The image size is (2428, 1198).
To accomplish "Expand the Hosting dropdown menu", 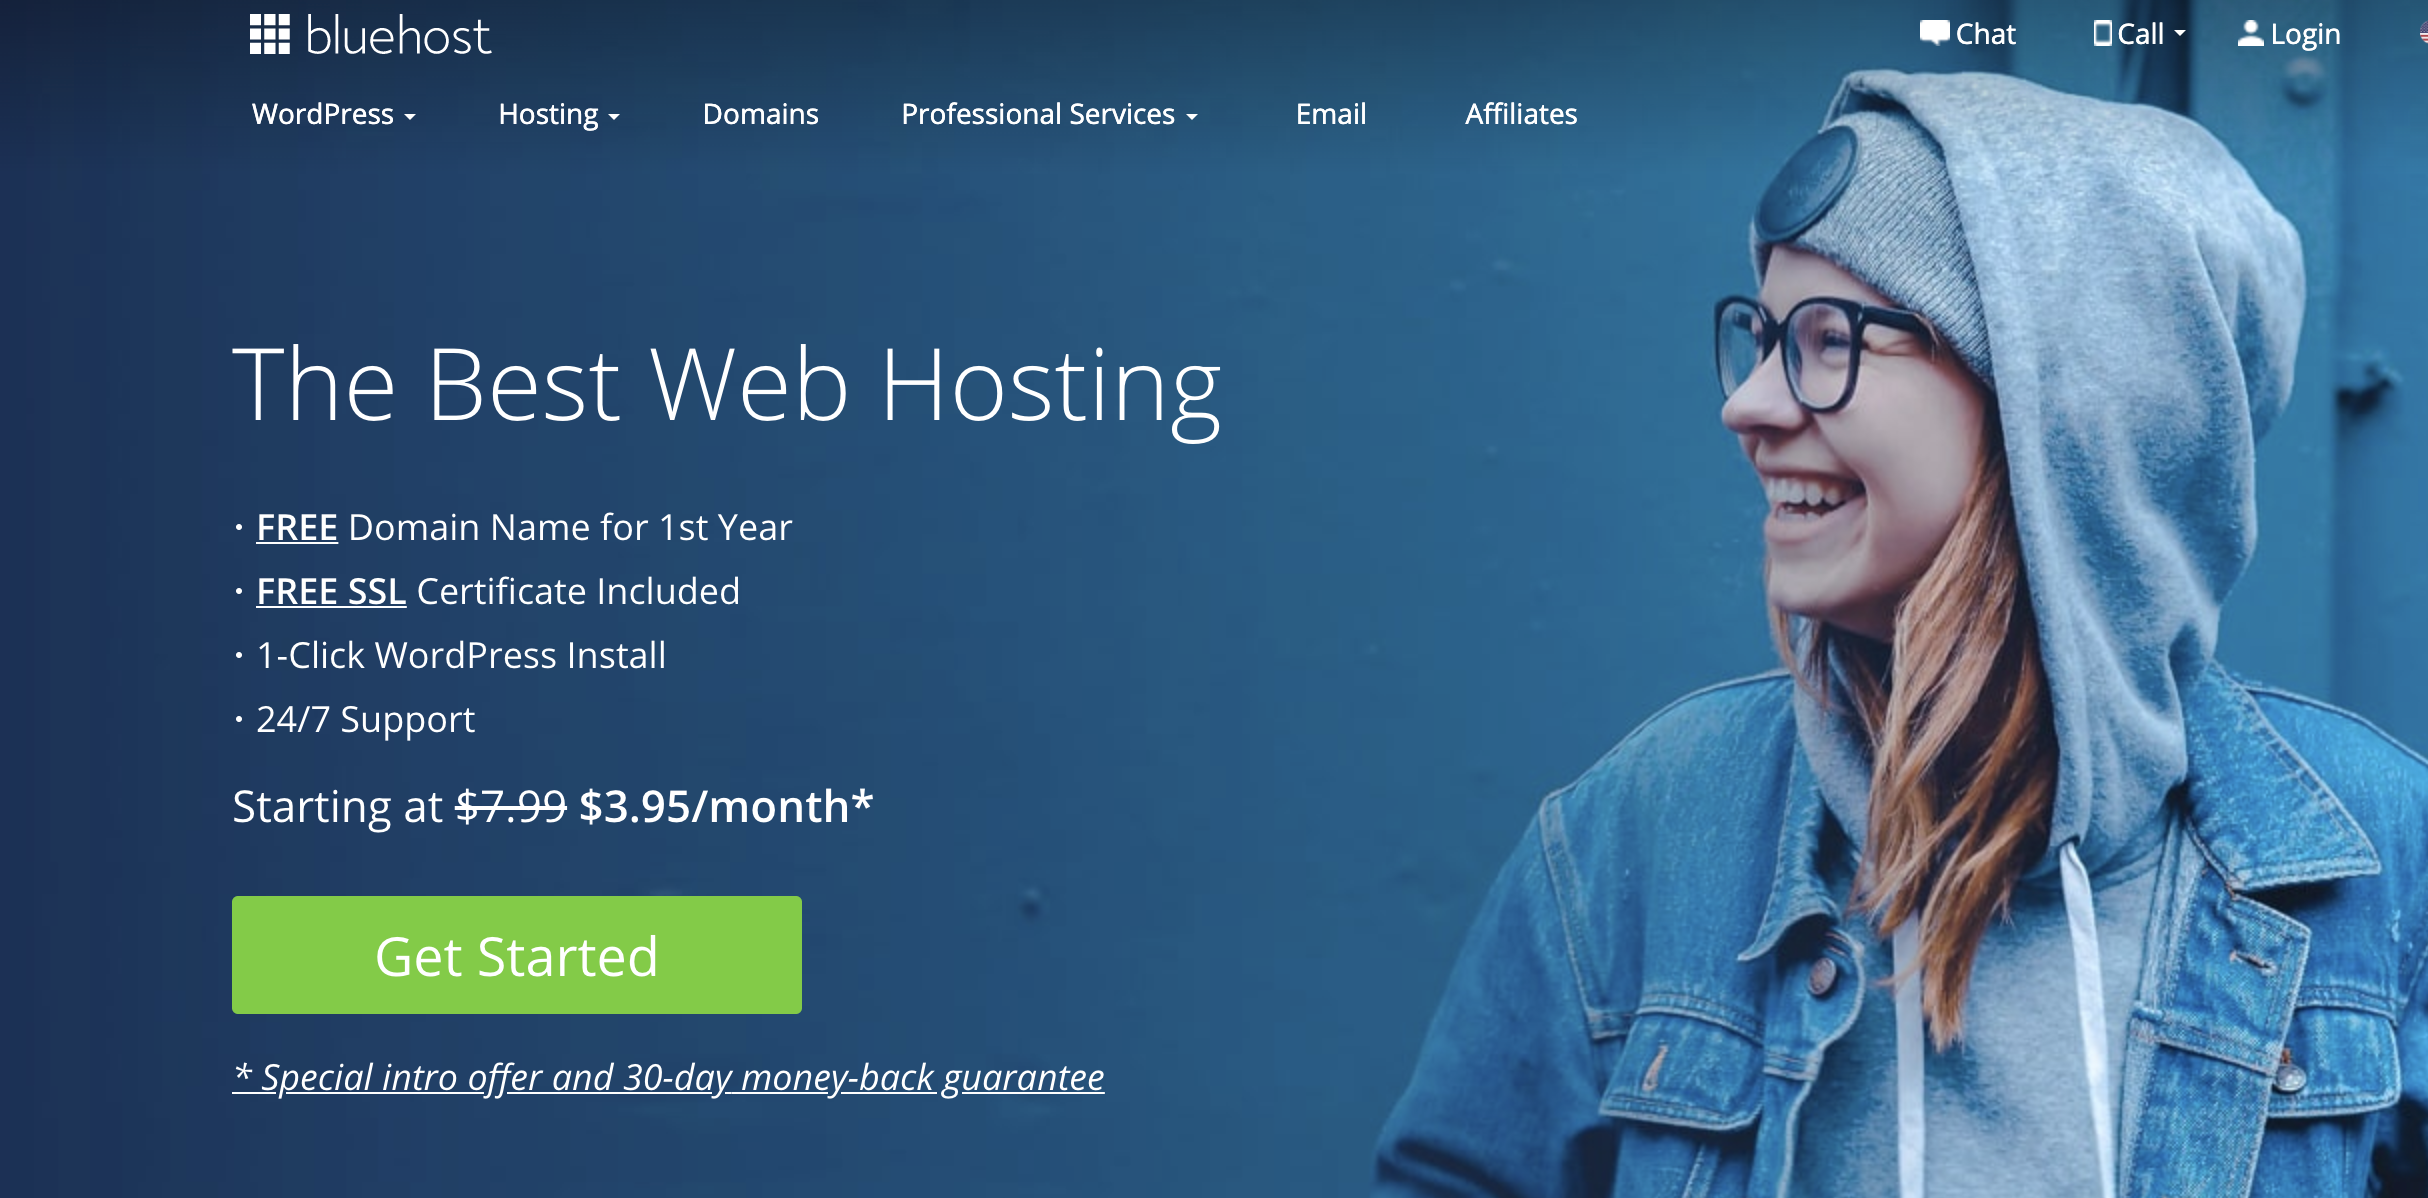I will click(x=559, y=114).
